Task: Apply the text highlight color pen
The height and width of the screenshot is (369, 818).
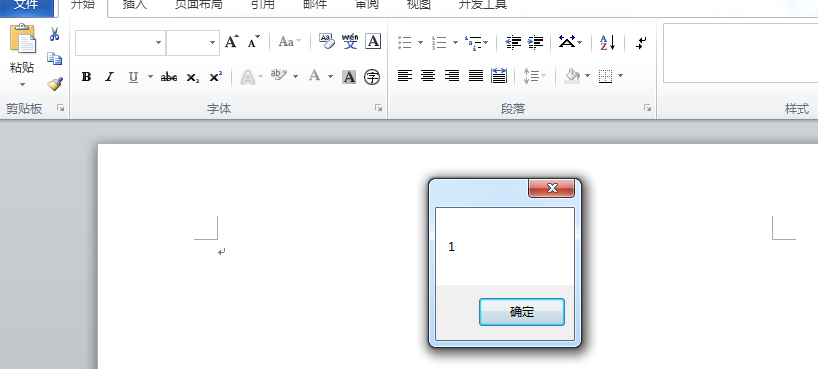Action: click(x=279, y=76)
